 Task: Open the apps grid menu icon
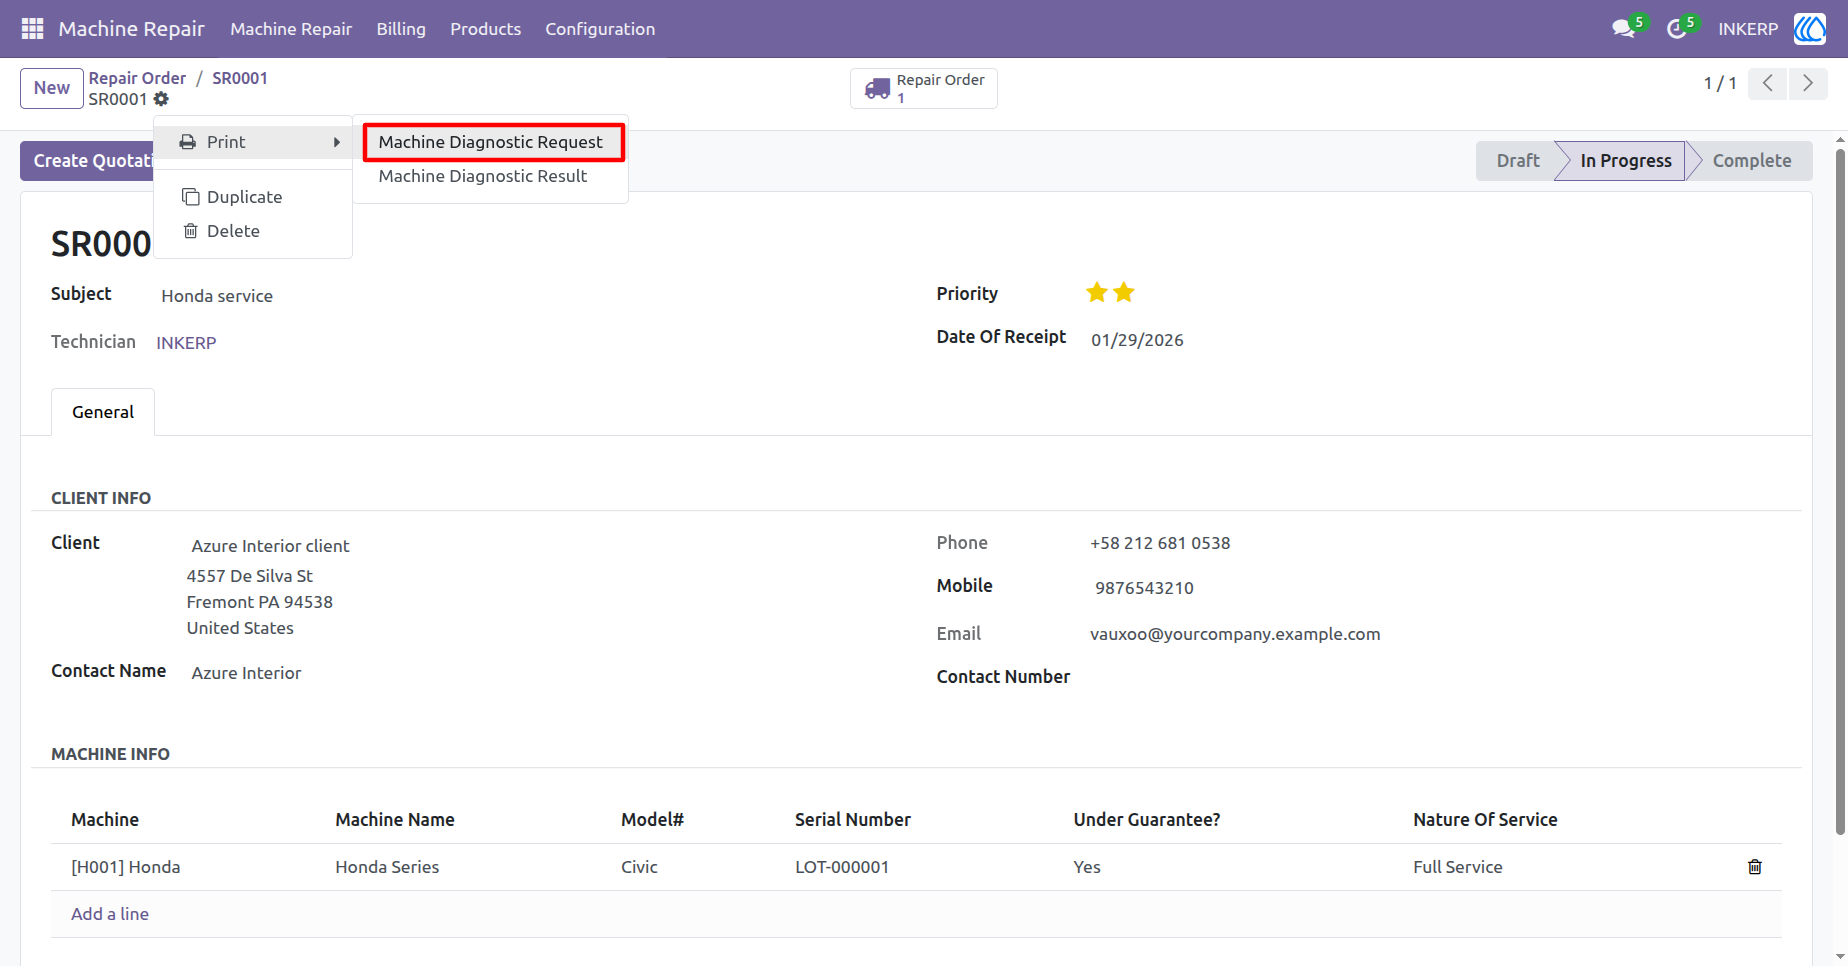click(x=32, y=29)
